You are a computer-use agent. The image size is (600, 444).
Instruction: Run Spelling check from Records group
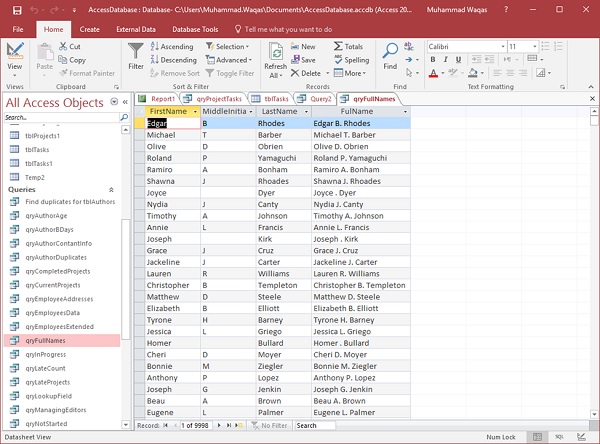tap(350, 59)
